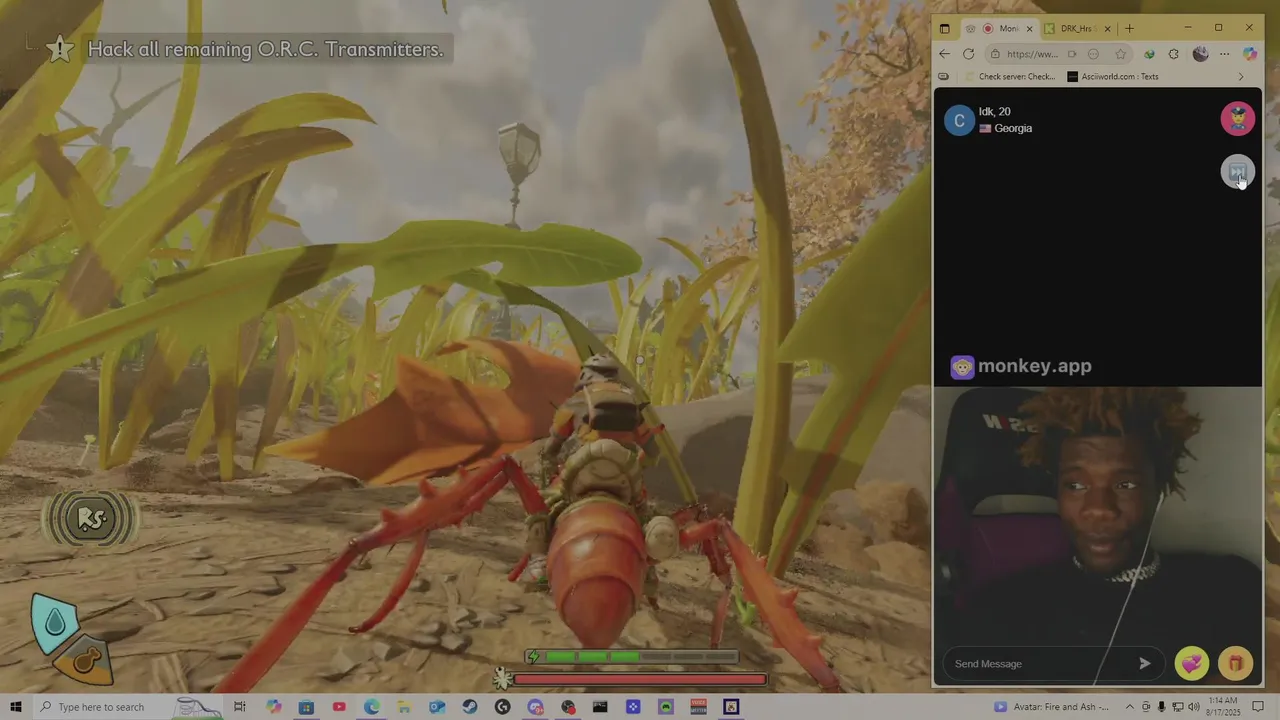
Task: Click the monkey.app logo
Action: coord(1021,366)
